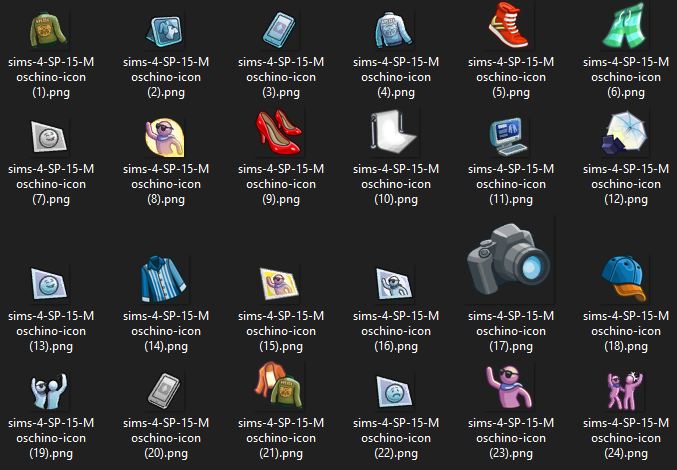The image size is (677, 470).
Task: Click the filename ending in (16).png
Action: [396, 331]
